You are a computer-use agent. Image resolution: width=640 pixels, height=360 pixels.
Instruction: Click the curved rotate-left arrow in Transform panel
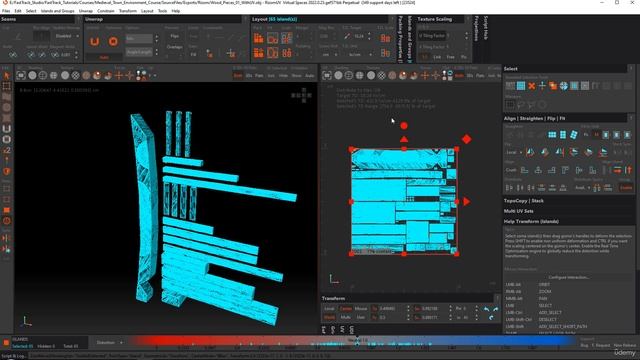coord(486,309)
